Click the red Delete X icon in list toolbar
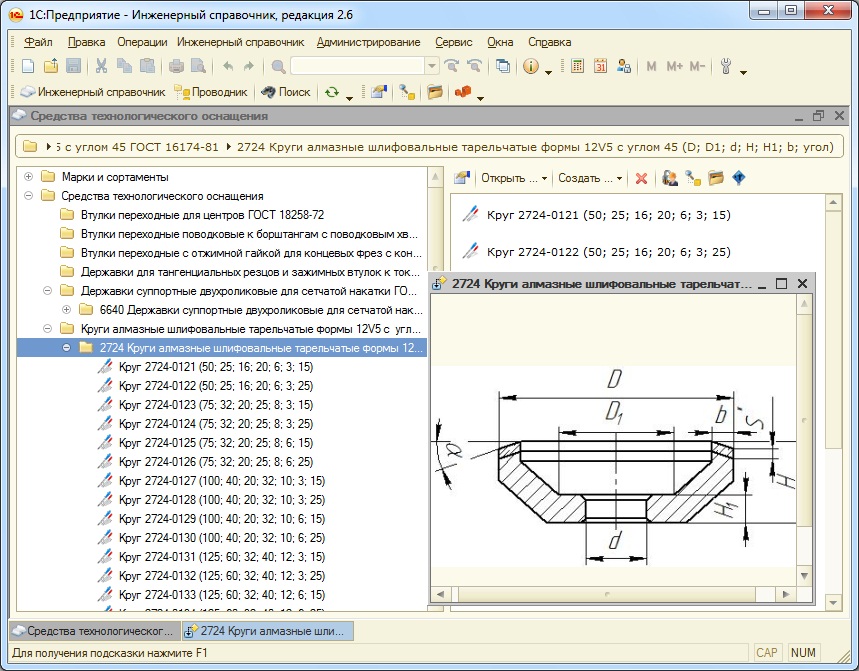The height and width of the screenshot is (671, 859). [641, 178]
